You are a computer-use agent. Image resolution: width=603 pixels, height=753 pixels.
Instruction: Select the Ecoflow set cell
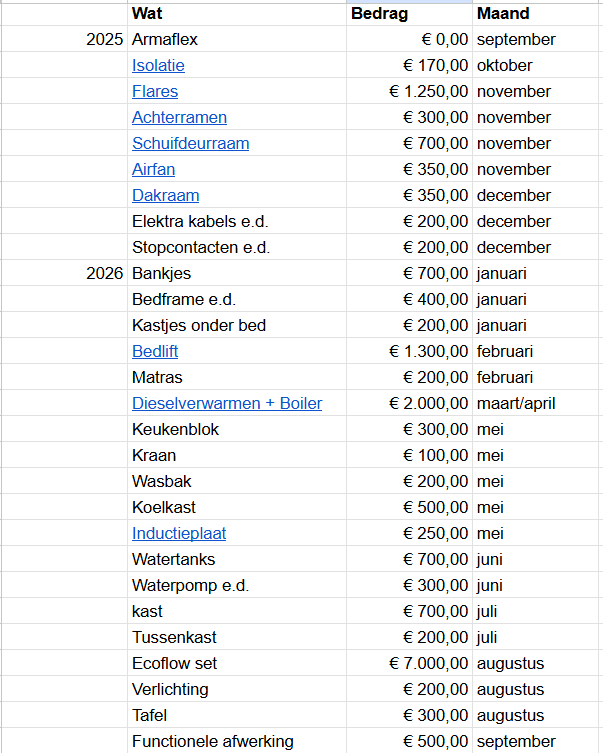click(x=236, y=664)
